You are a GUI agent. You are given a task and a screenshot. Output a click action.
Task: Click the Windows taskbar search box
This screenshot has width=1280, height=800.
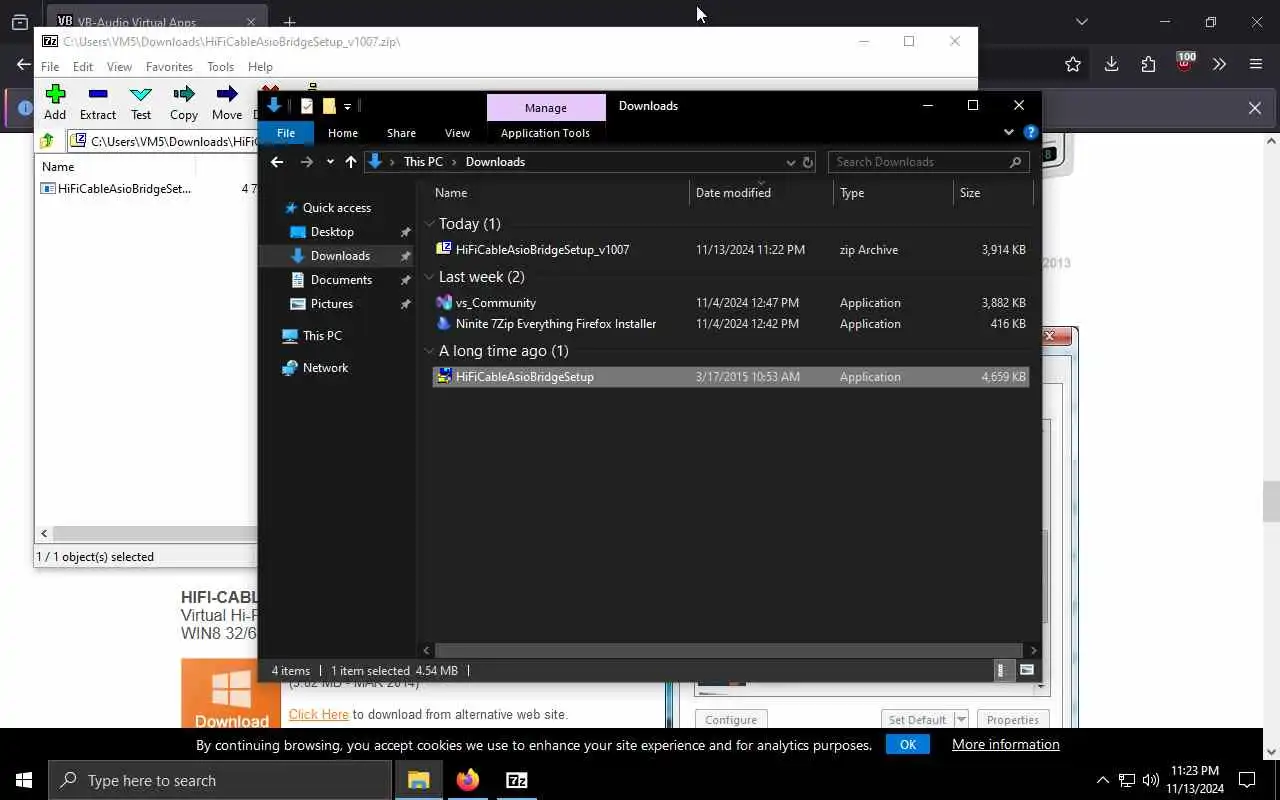pos(220,780)
